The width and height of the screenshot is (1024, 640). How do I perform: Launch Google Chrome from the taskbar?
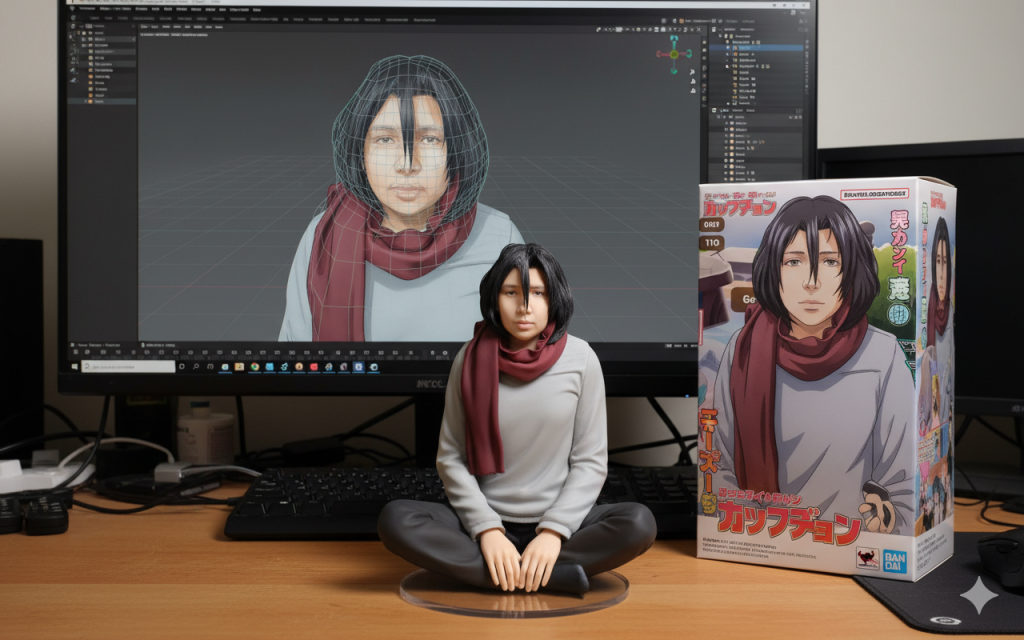click(x=255, y=366)
